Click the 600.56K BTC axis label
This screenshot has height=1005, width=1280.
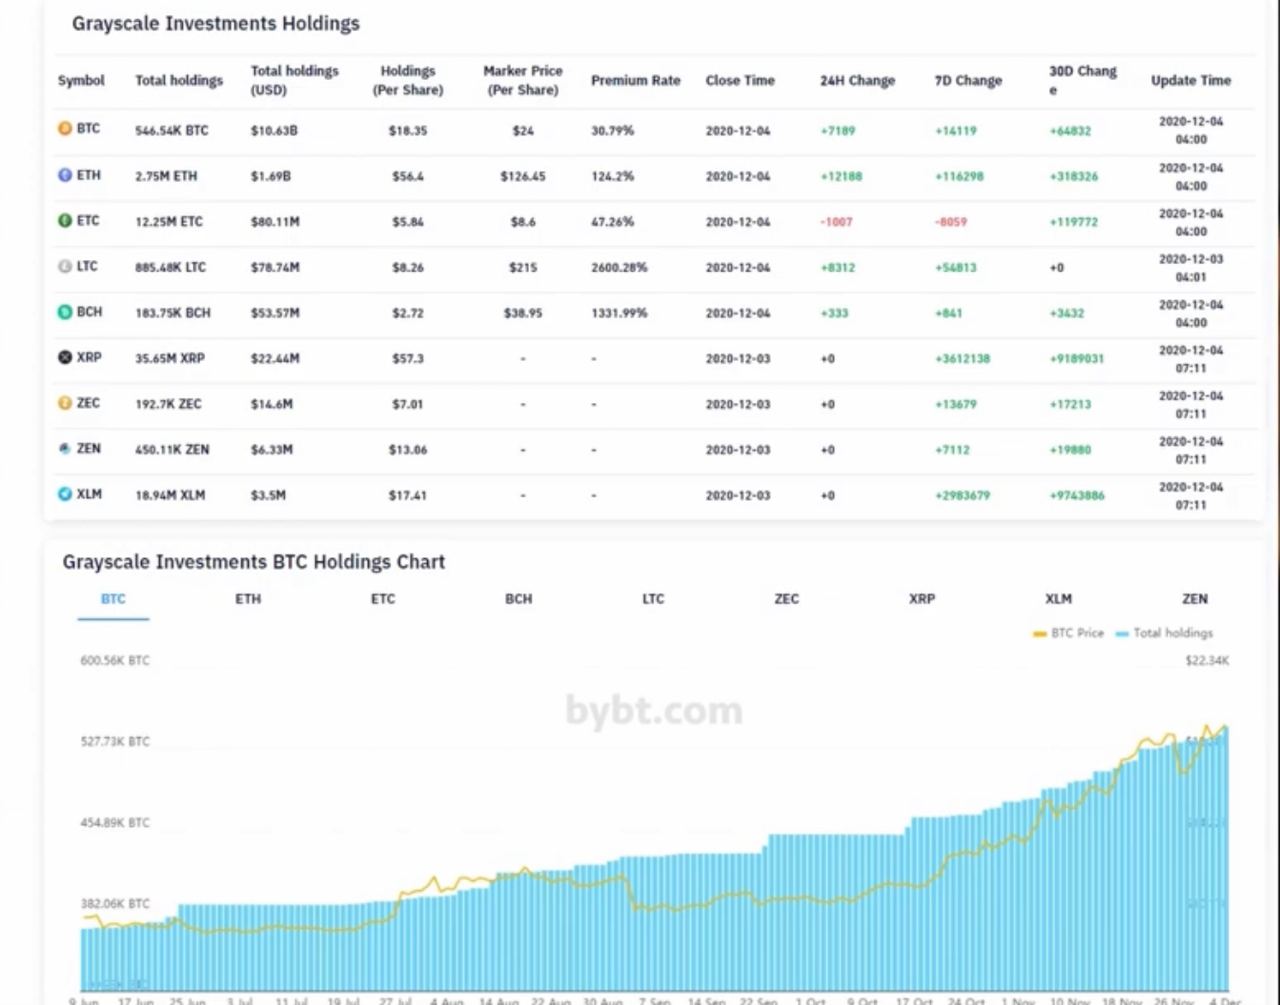click(x=115, y=661)
